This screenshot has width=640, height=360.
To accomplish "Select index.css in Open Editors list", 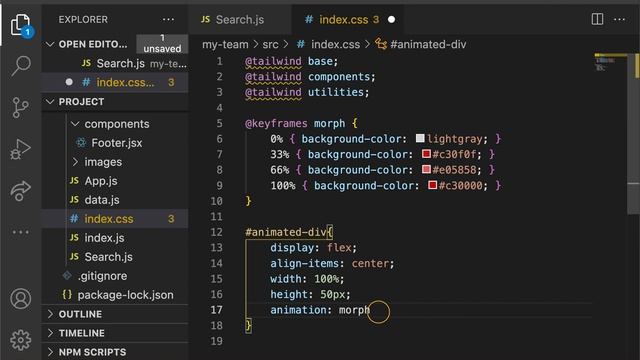I will point(115,82).
